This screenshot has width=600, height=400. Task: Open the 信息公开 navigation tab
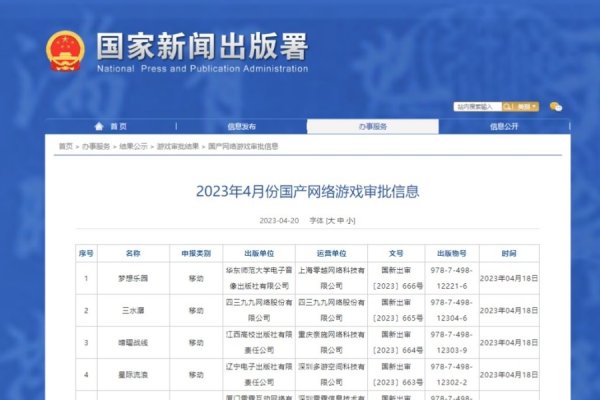(x=504, y=126)
